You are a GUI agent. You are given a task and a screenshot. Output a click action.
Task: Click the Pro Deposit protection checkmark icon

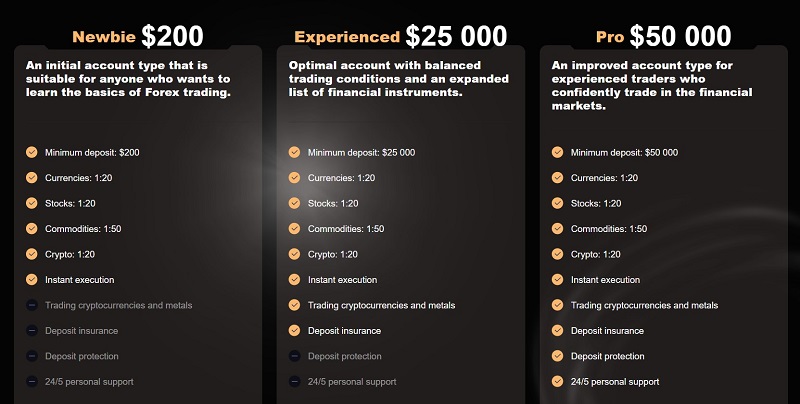pos(558,356)
